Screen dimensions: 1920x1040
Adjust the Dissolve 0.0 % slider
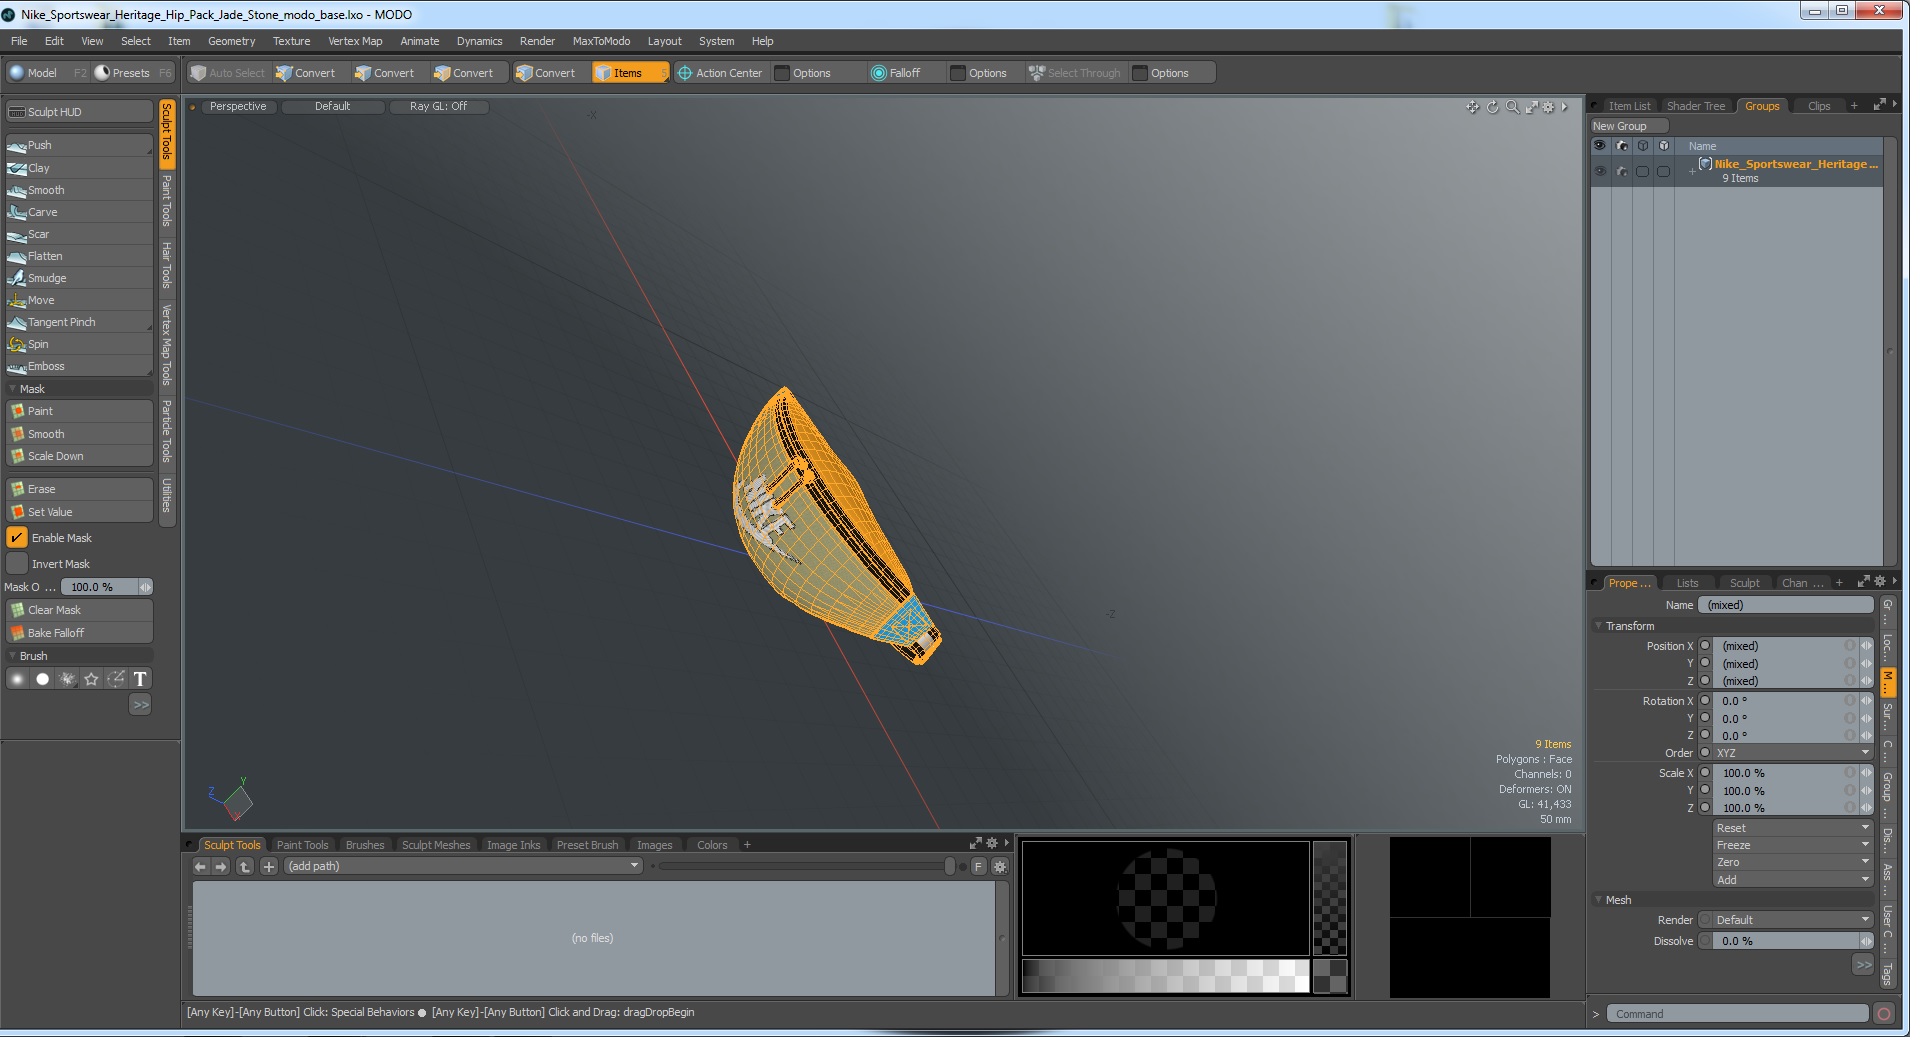click(1792, 942)
